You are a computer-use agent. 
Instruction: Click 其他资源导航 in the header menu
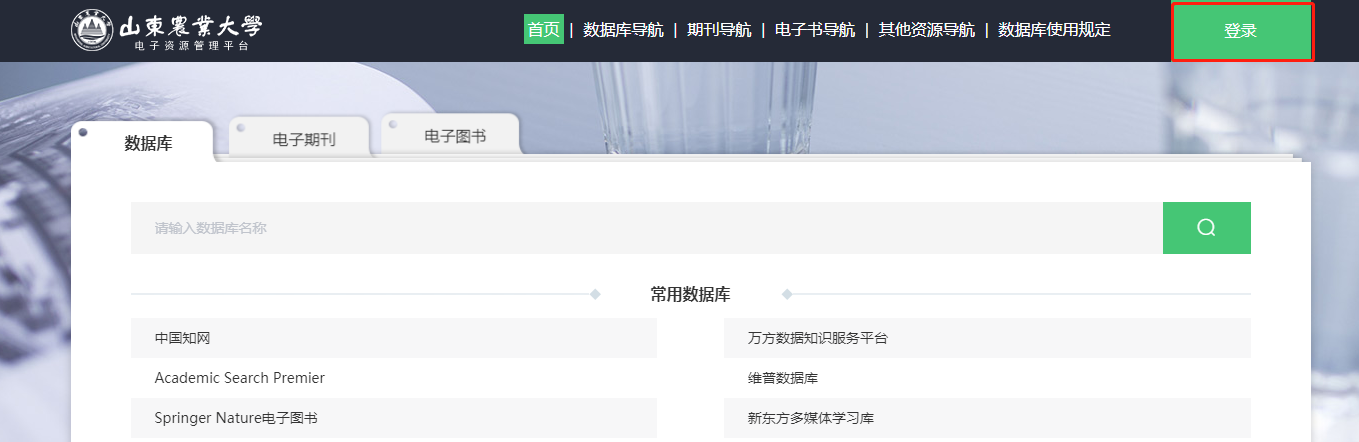coord(926,30)
